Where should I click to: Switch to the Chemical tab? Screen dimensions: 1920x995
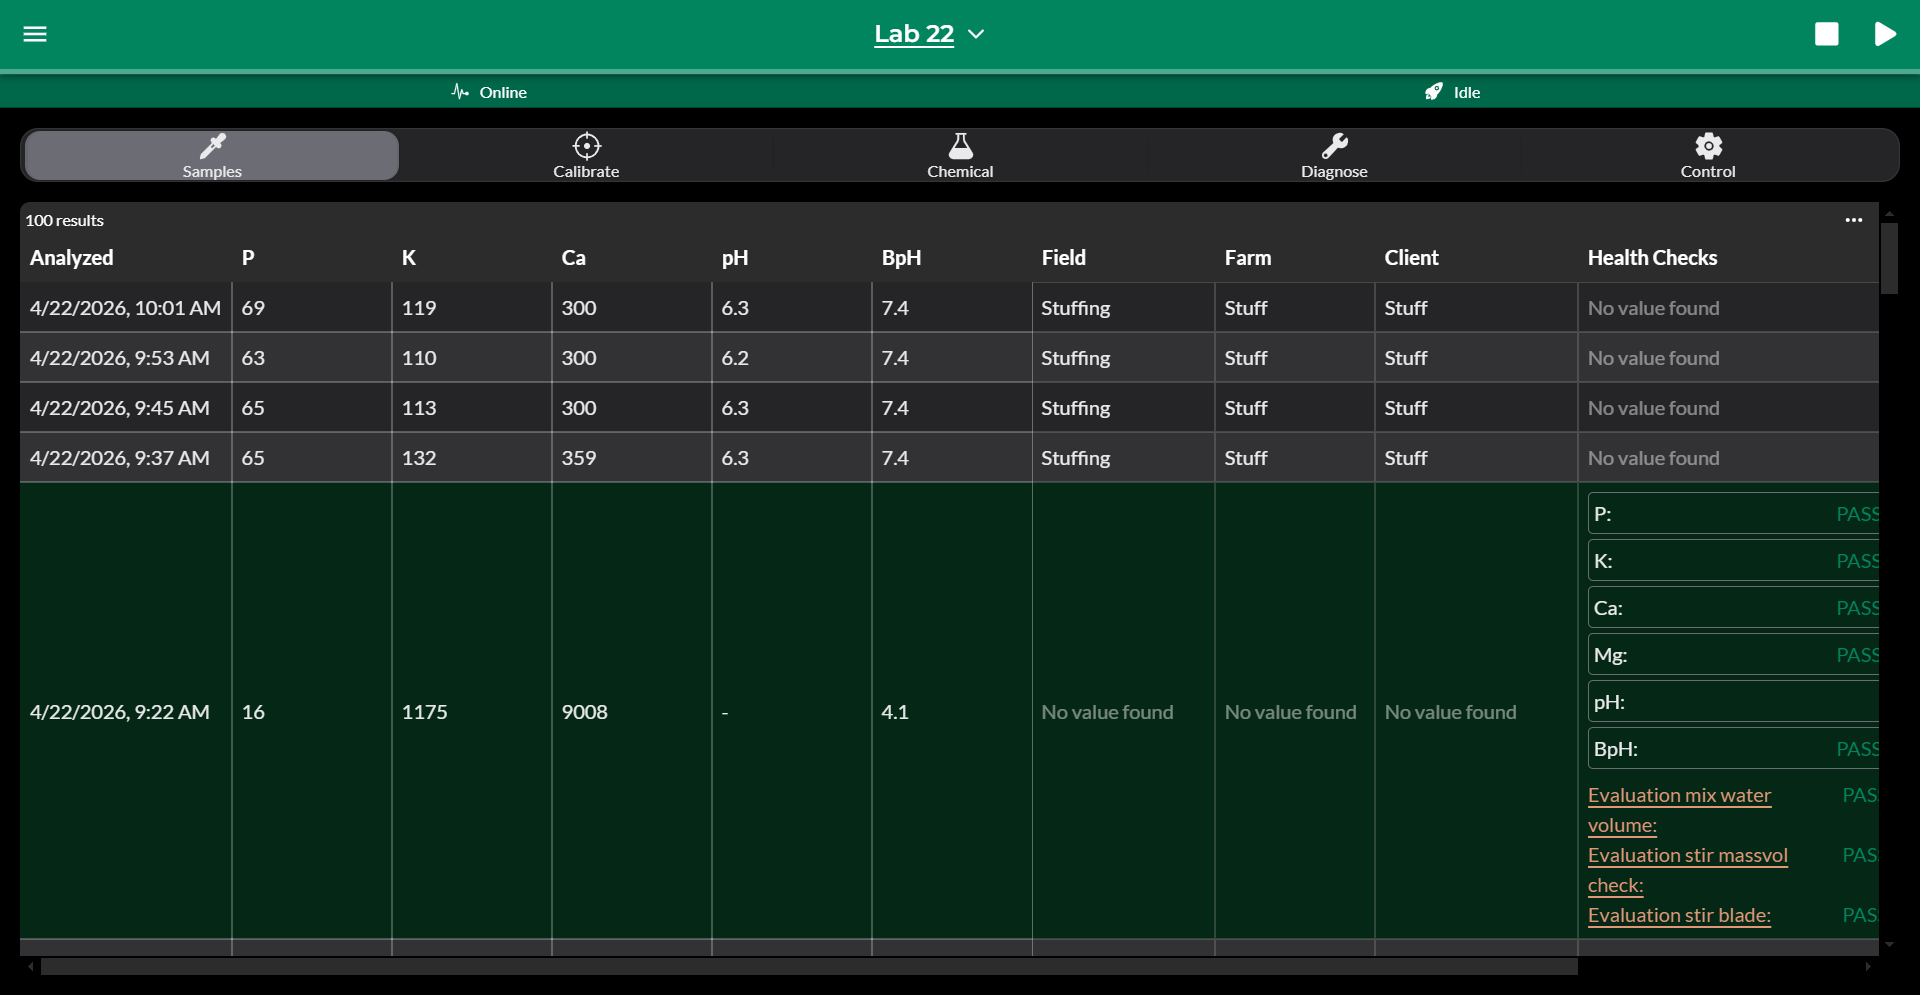[960, 155]
